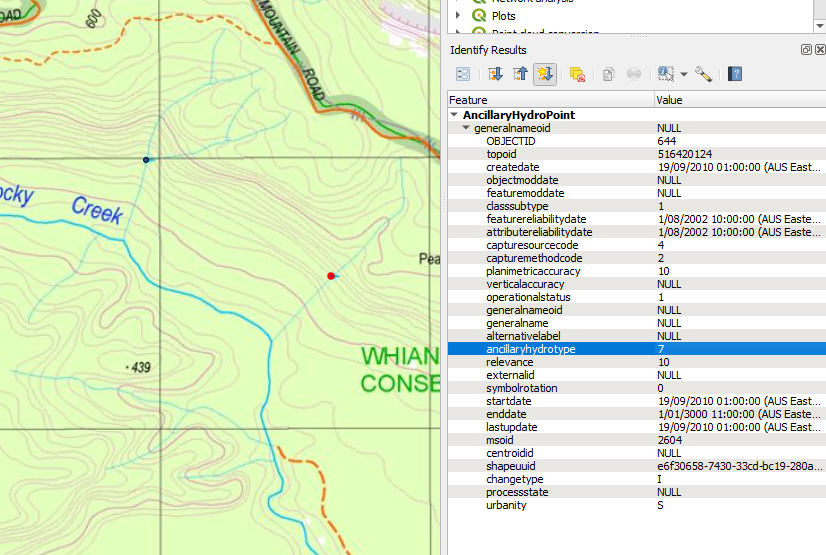
Task: Click the Value column header
Action: pyautogui.click(x=740, y=100)
